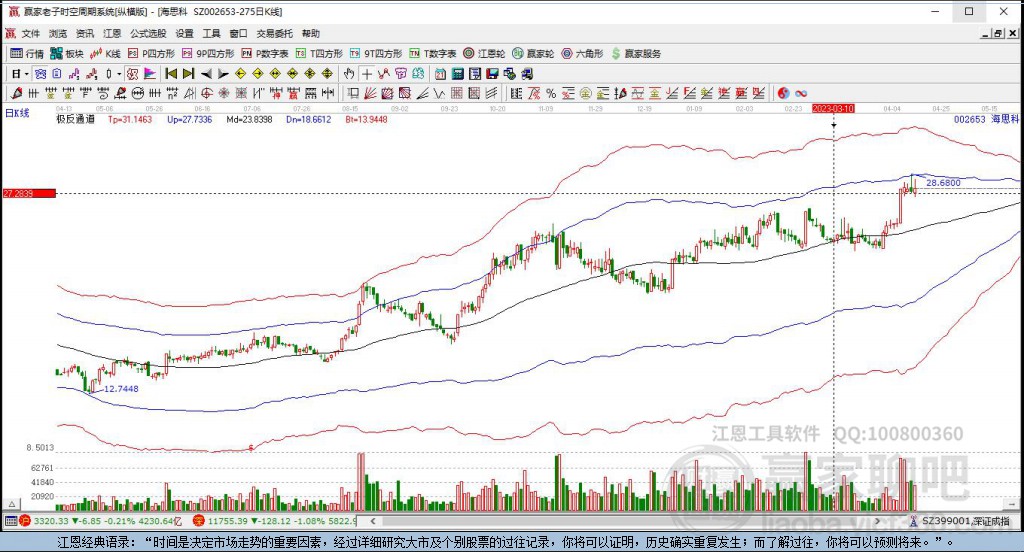Image resolution: width=1024 pixels, height=552 pixels.
Task: Open the 浏览 menu
Action: (x=57, y=33)
